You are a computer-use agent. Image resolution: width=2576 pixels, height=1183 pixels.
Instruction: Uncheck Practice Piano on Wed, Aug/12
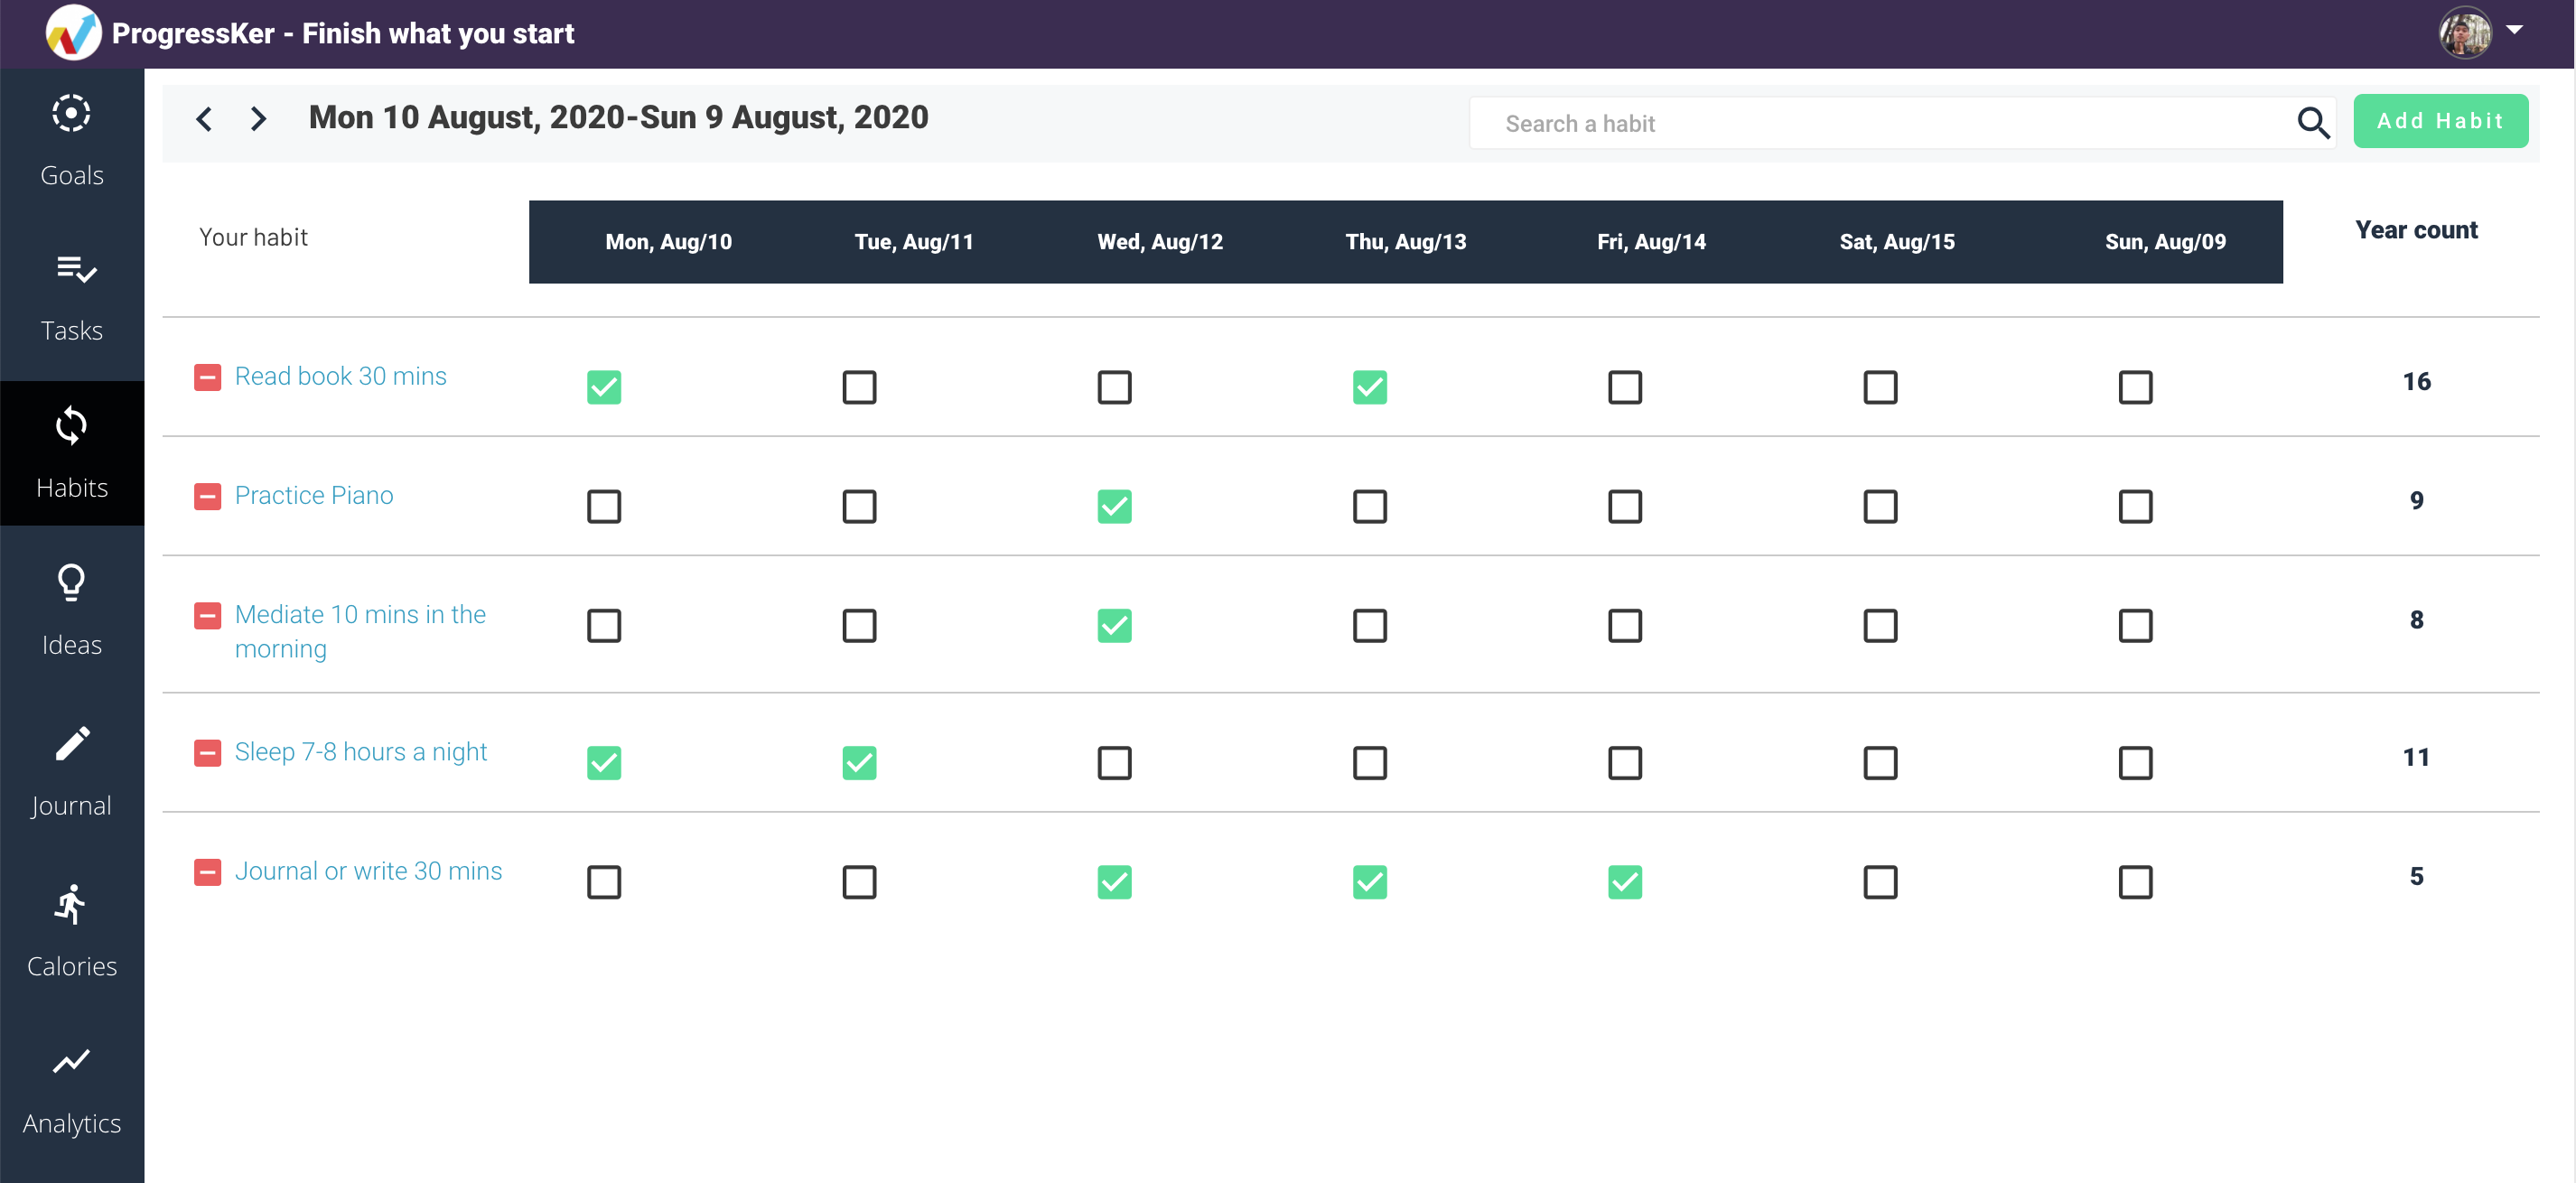pyautogui.click(x=1114, y=507)
